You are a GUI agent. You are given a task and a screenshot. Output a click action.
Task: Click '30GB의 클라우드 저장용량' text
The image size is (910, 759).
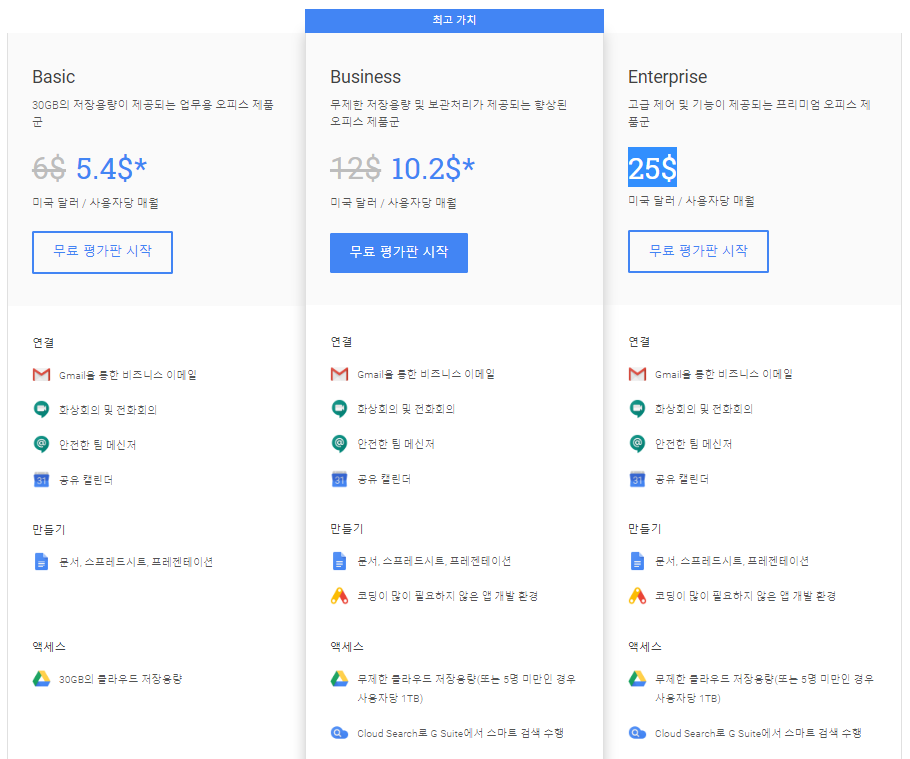pyautogui.click(x=121, y=679)
